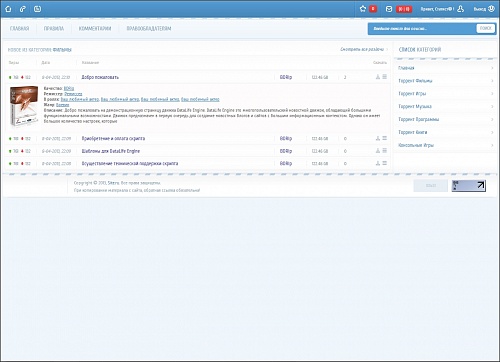Screen dimensions: 500x362
Task: Click the Режиссер director value link
Action: pos(73,94)
